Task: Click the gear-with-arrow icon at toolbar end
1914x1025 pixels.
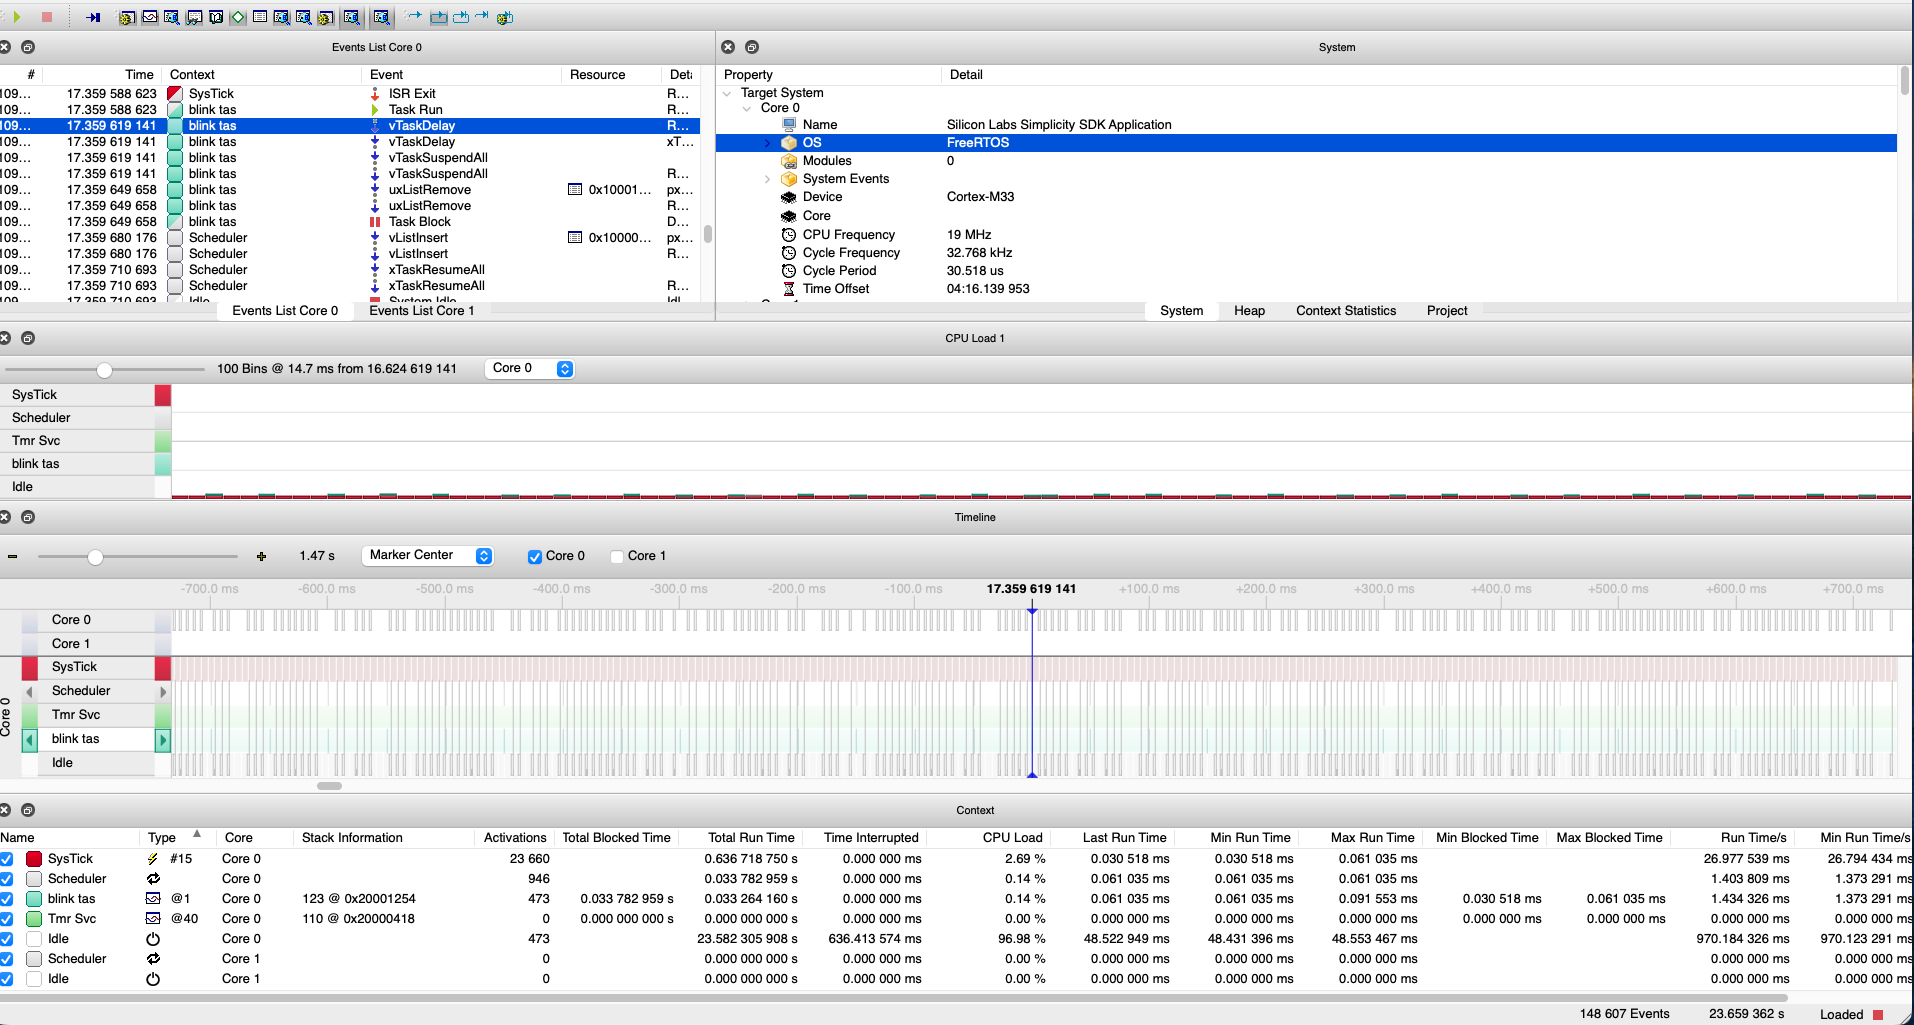Action: [x=505, y=17]
